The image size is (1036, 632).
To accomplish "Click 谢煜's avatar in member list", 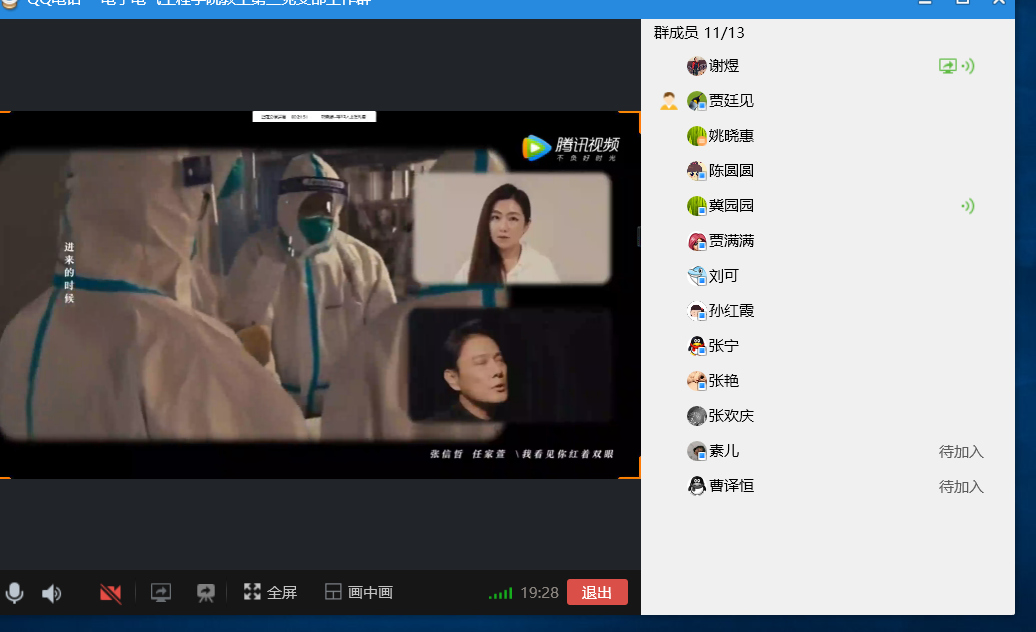I will pyautogui.click(x=696, y=66).
